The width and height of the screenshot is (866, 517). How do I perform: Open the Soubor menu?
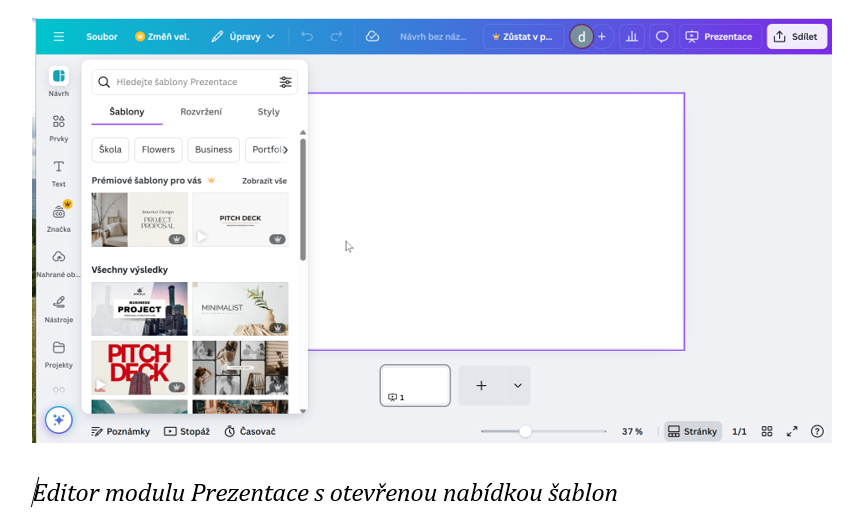click(x=102, y=37)
